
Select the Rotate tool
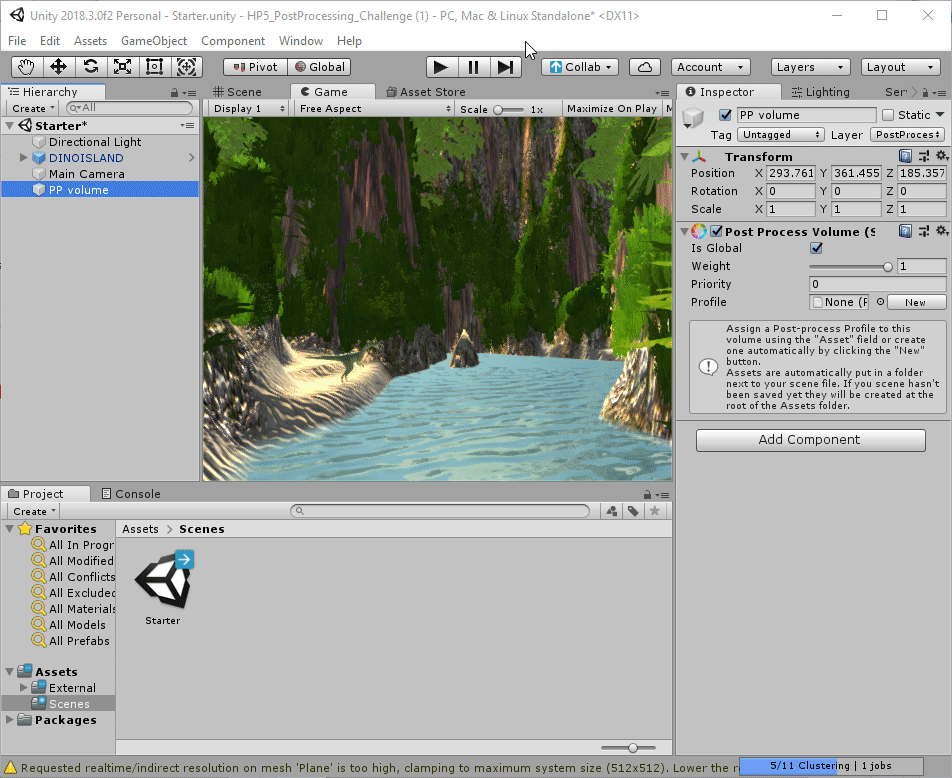click(91, 67)
